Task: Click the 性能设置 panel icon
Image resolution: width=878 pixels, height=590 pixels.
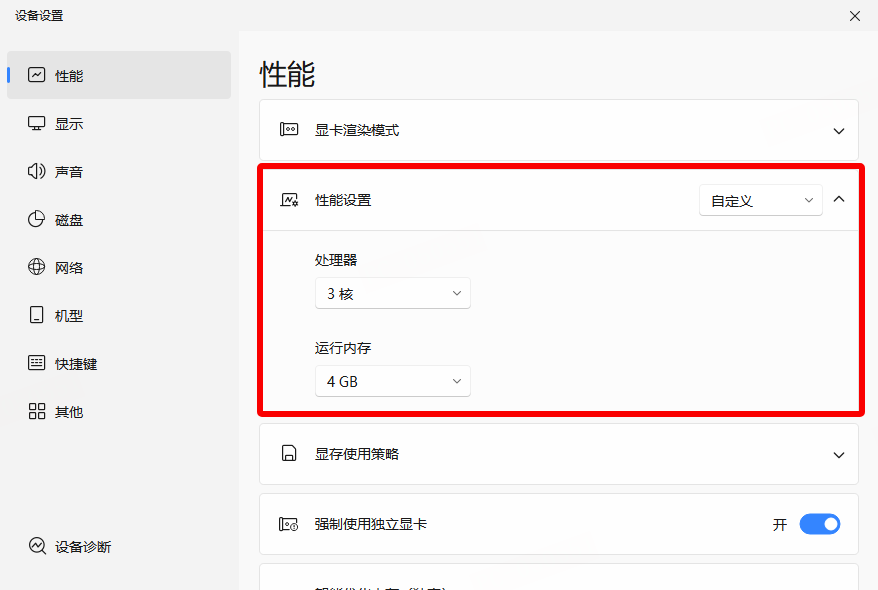Action: pyautogui.click(x=288, y=199)
